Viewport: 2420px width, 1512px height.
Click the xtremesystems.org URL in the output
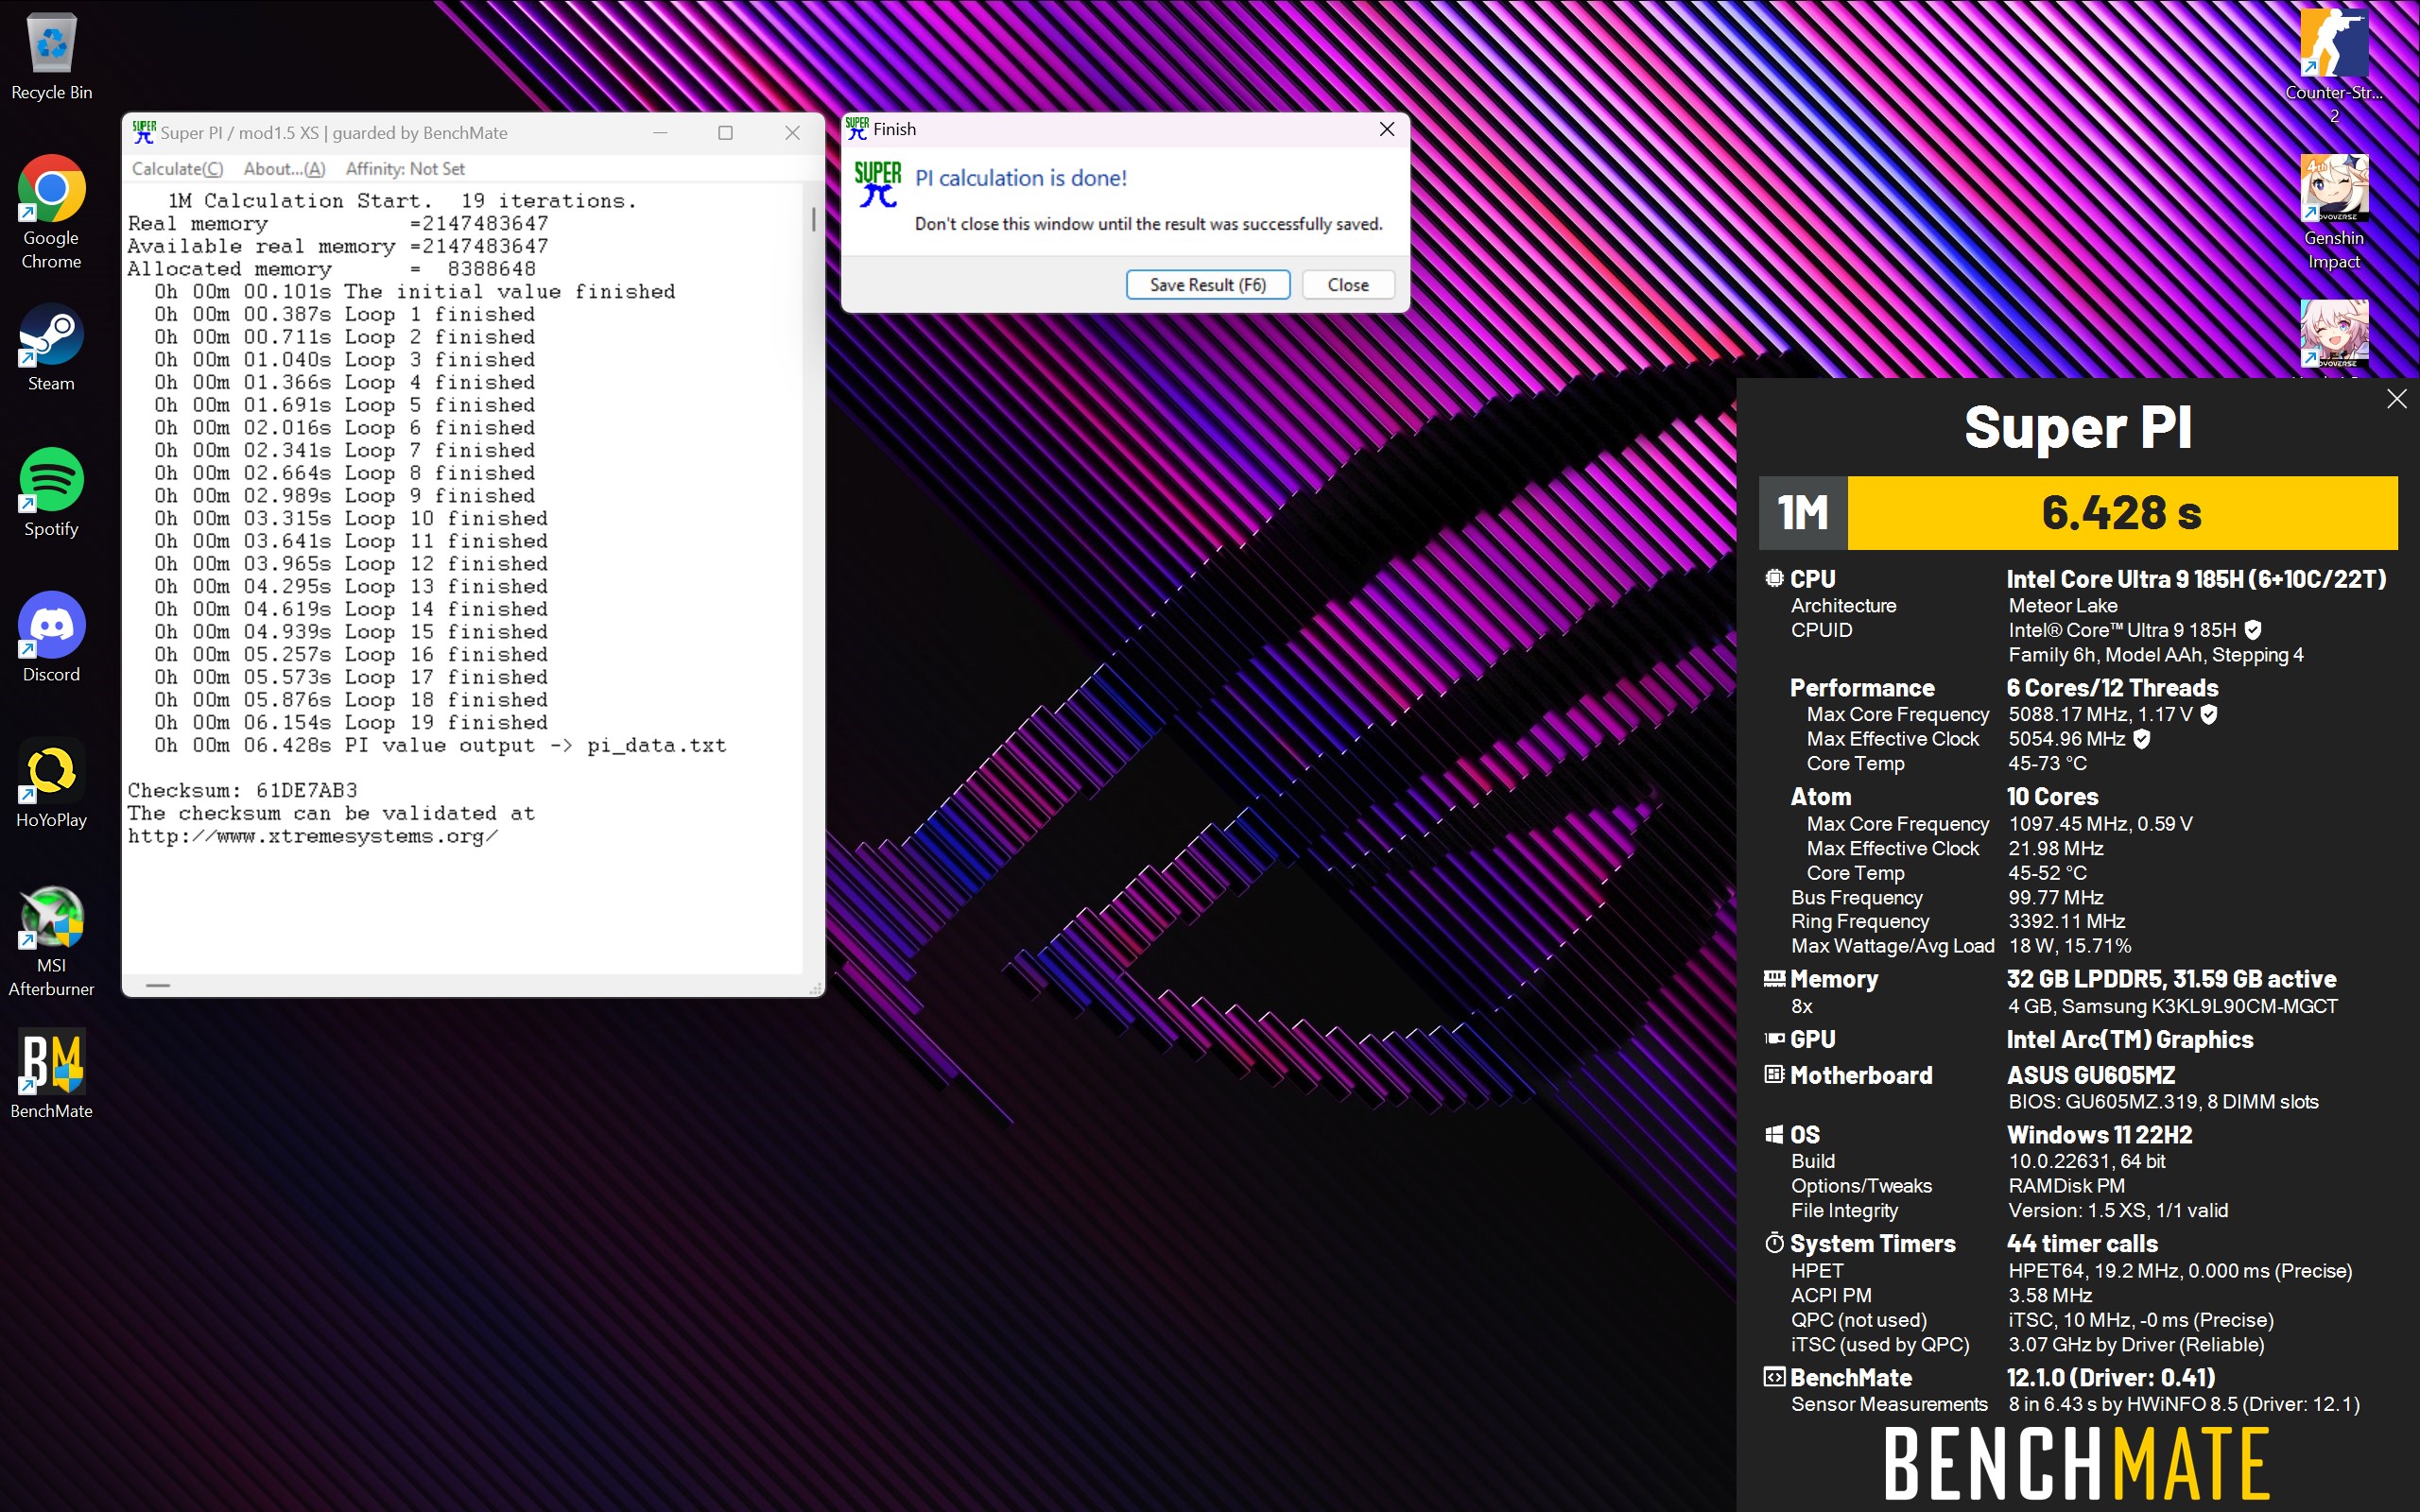(x=312, y=836)
